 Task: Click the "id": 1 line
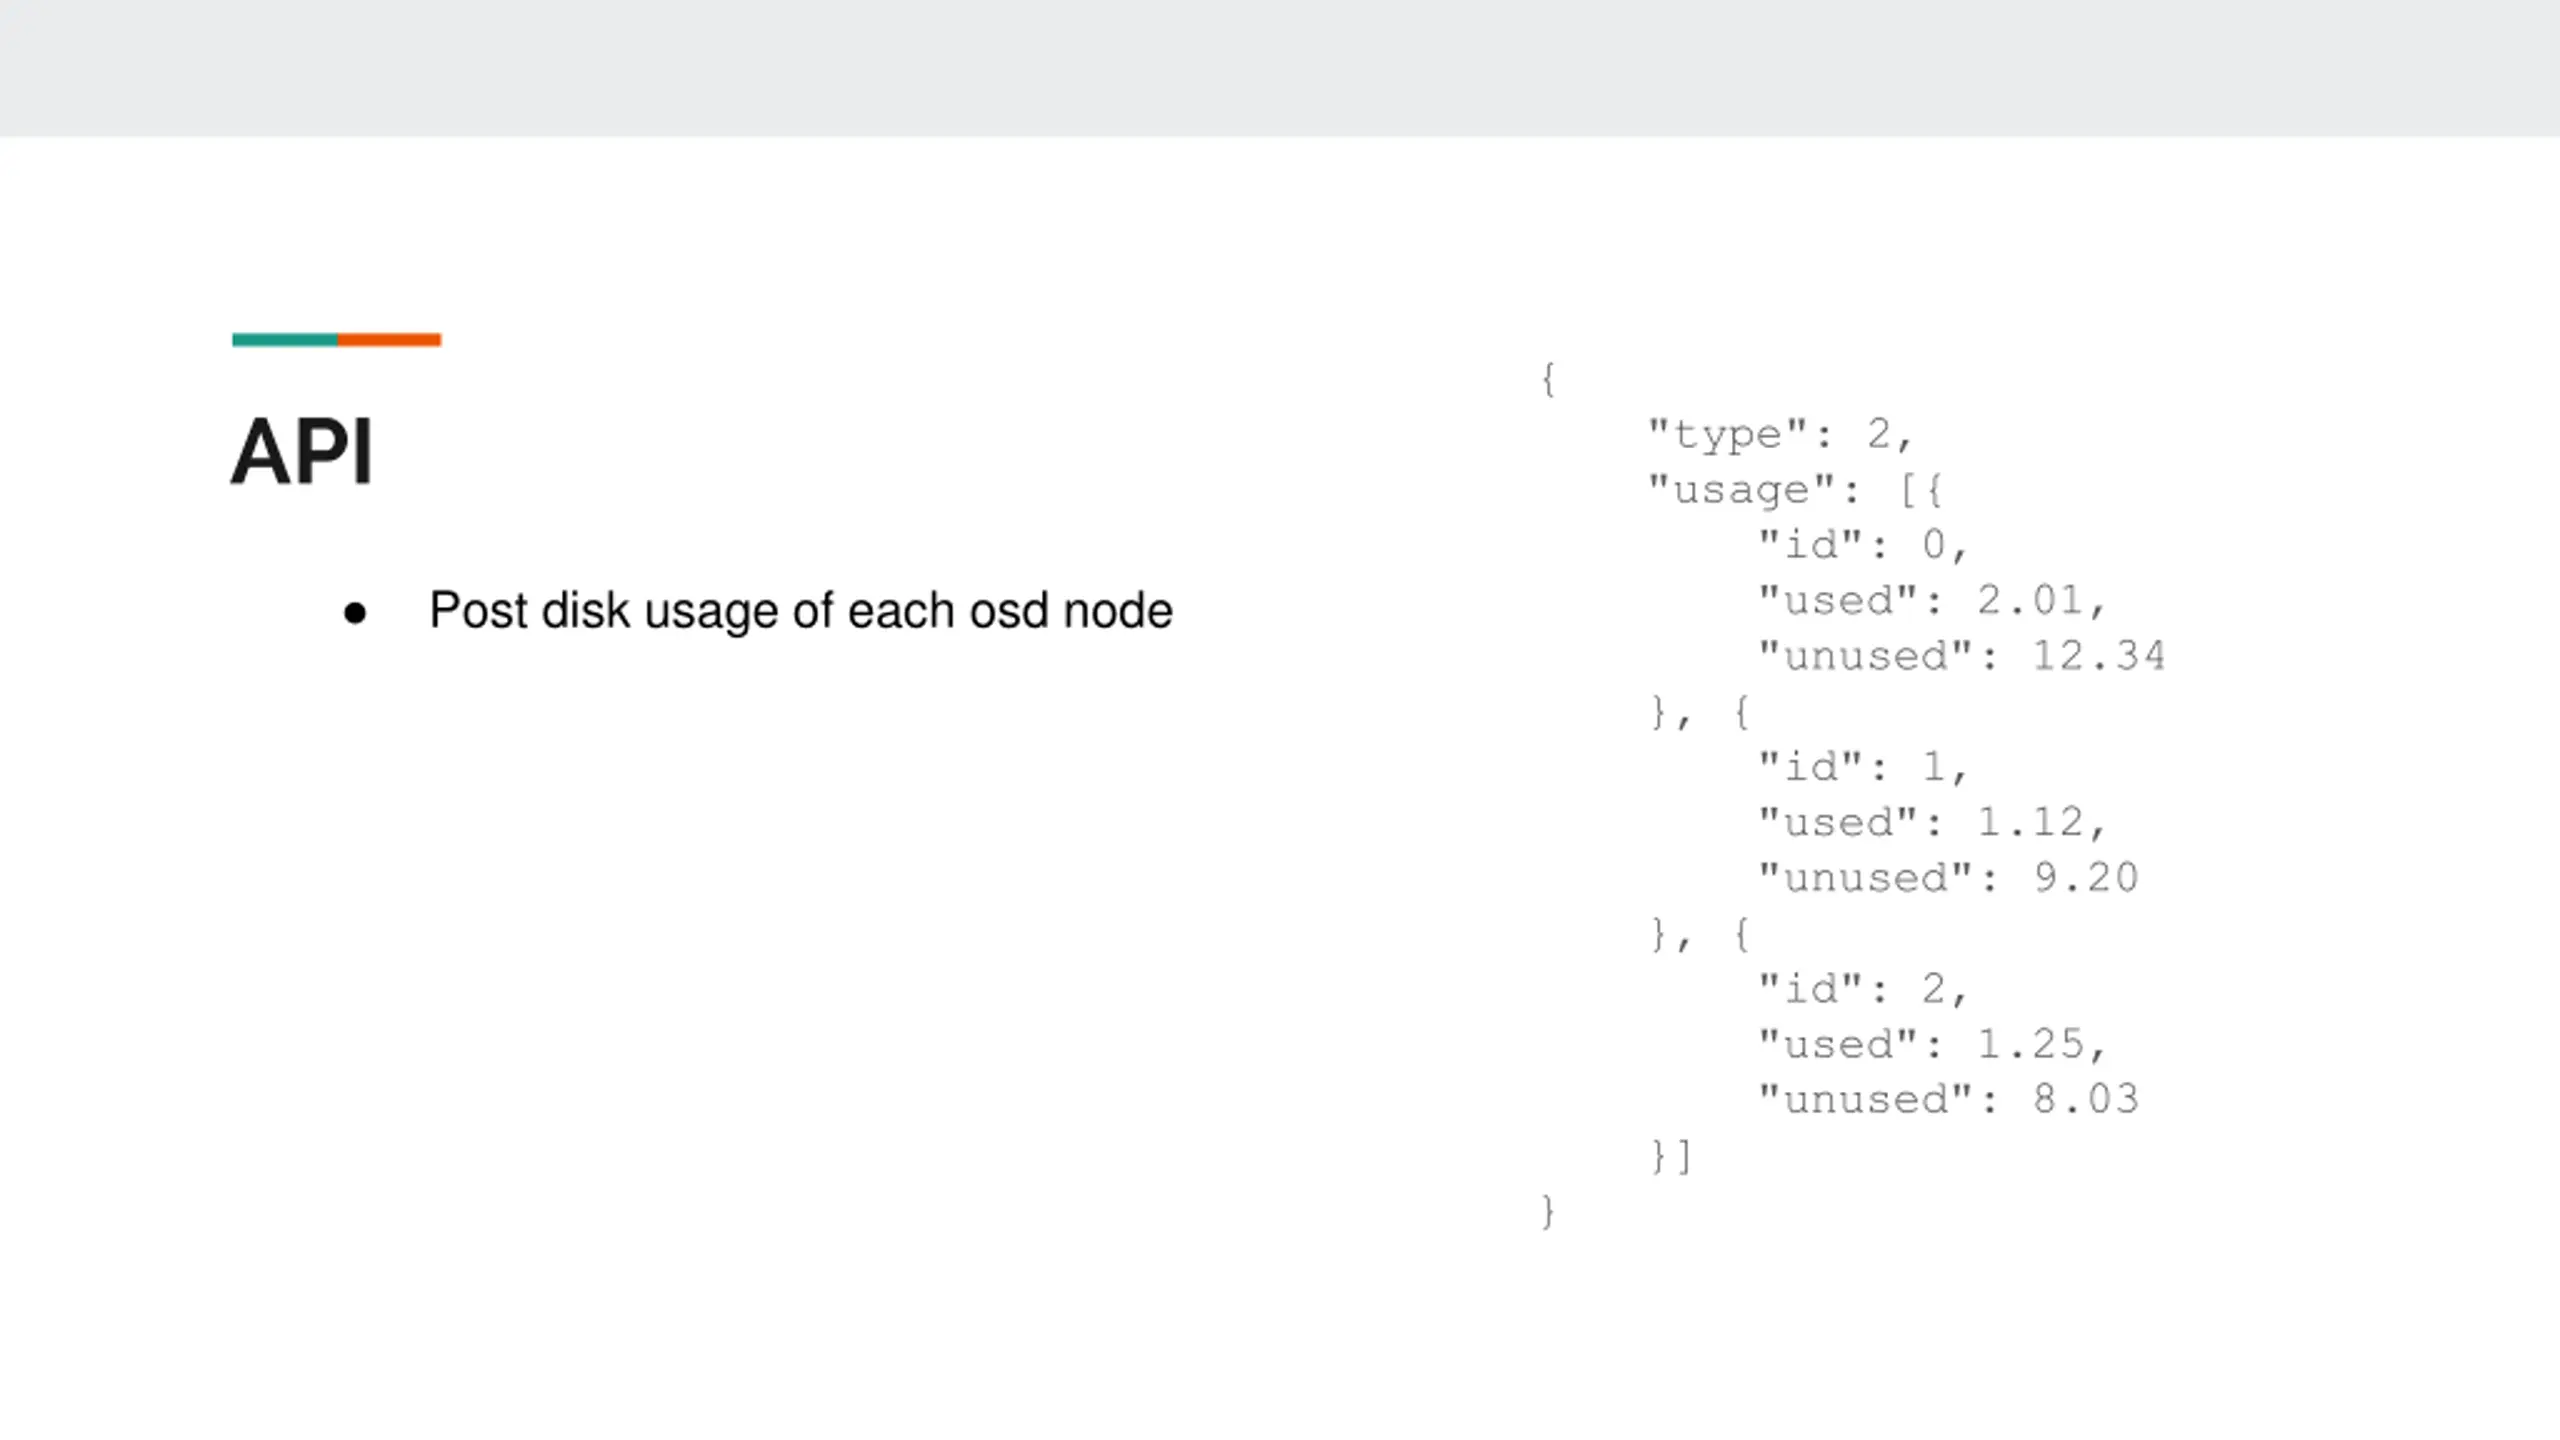coord(1862,767)
